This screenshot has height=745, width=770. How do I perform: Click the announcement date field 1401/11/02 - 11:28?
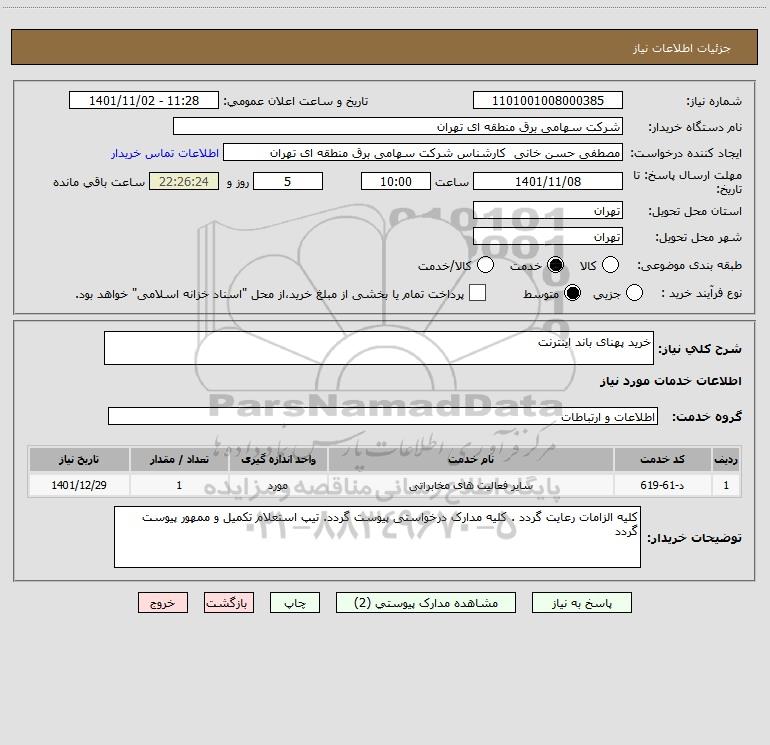(x=144, y=101)
